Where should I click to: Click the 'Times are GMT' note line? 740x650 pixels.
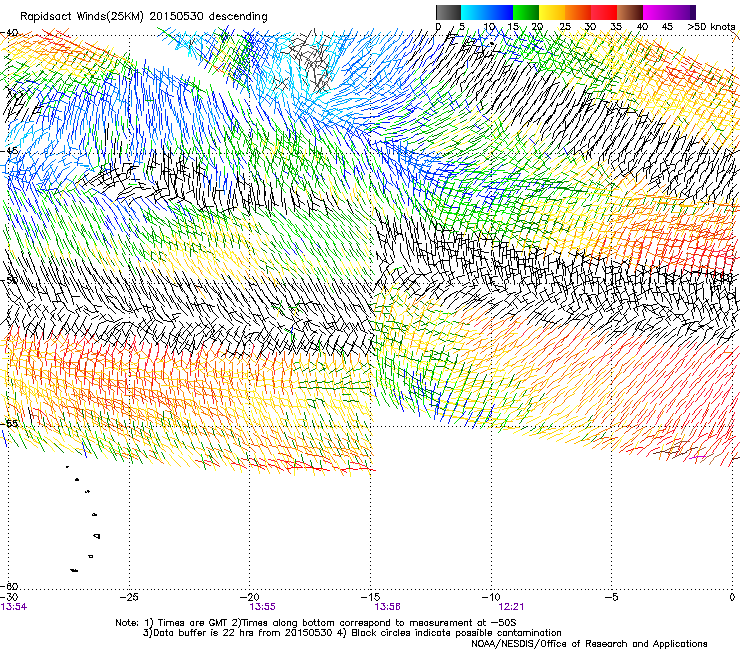tap(316, 623)
